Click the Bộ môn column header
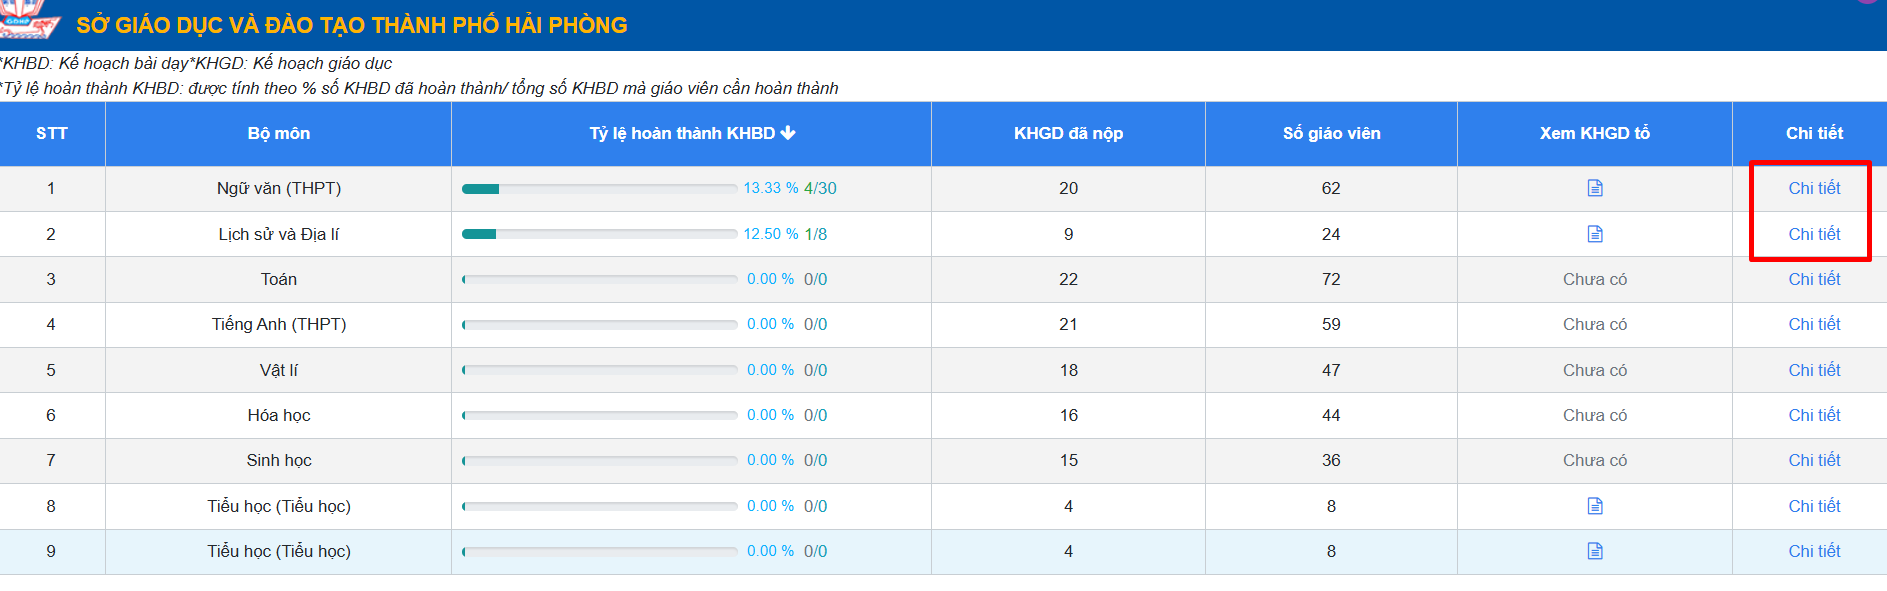This screenshot has width=1887, height=591. pyautogui.click(x=278, y=133)
